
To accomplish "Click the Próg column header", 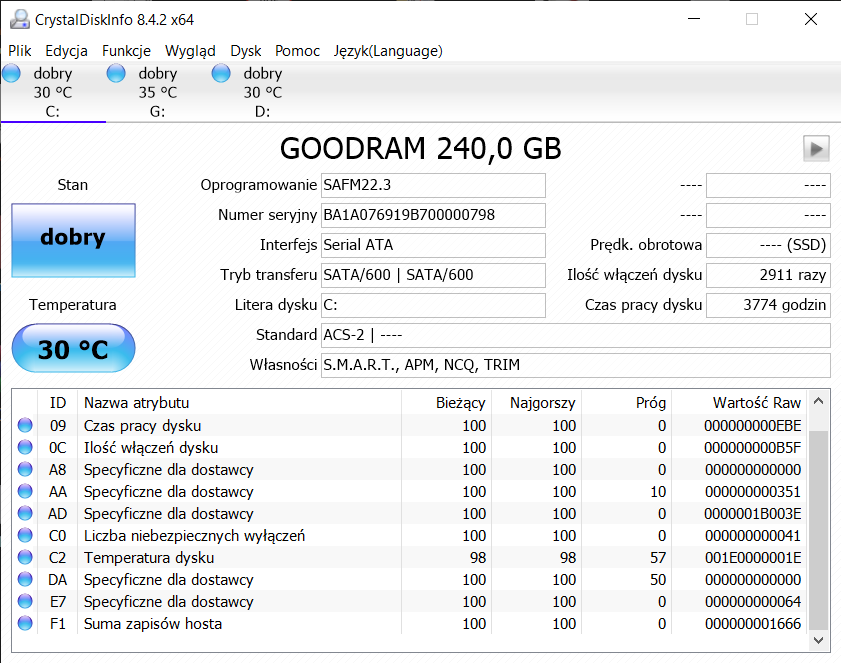I will [626, 402].
